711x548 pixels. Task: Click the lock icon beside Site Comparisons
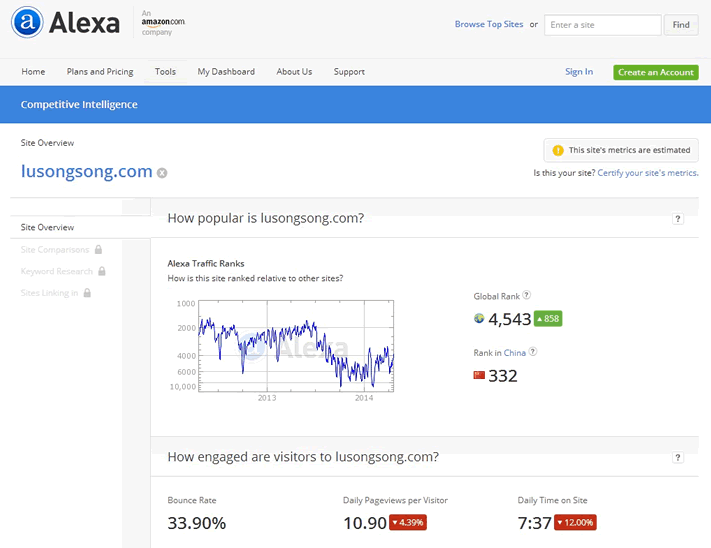point(98,249)
